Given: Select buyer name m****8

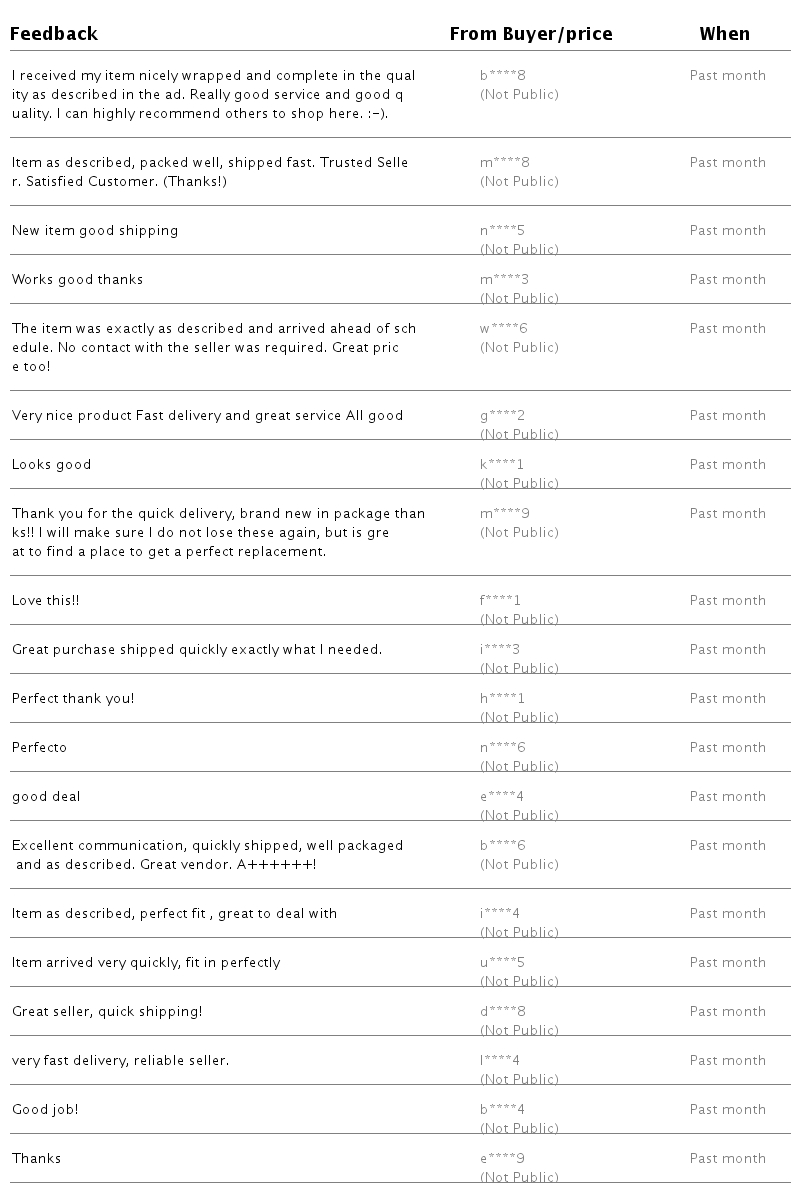Looking at the screenshot, I should click(505, 162).
